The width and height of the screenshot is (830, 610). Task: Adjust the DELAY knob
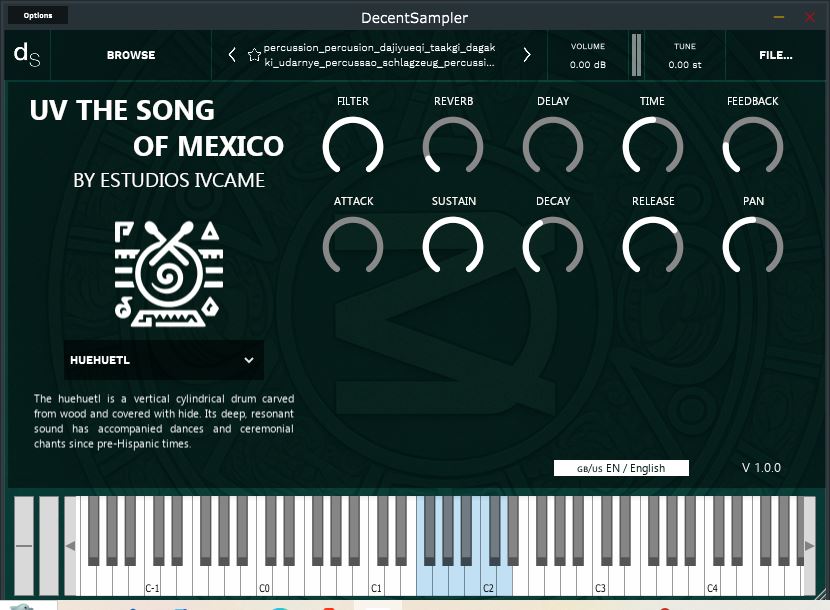[x=553, y=147]
